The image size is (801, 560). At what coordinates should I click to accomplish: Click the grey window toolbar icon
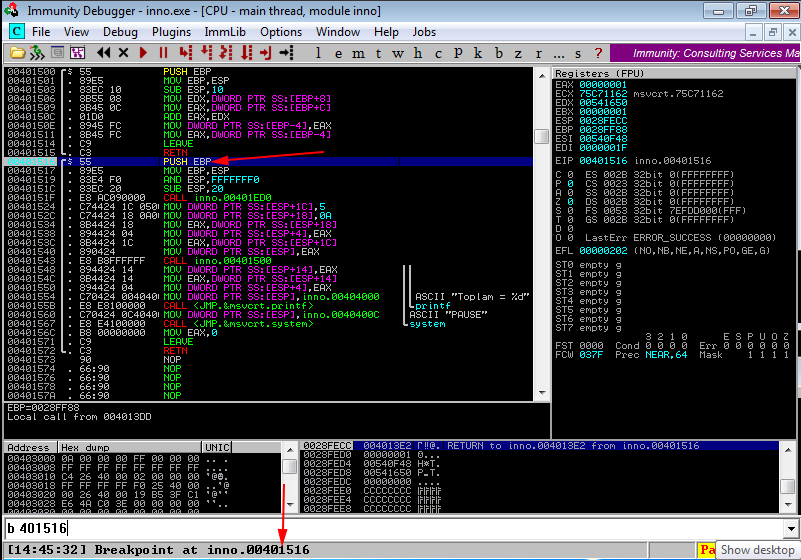click(58, 52)
